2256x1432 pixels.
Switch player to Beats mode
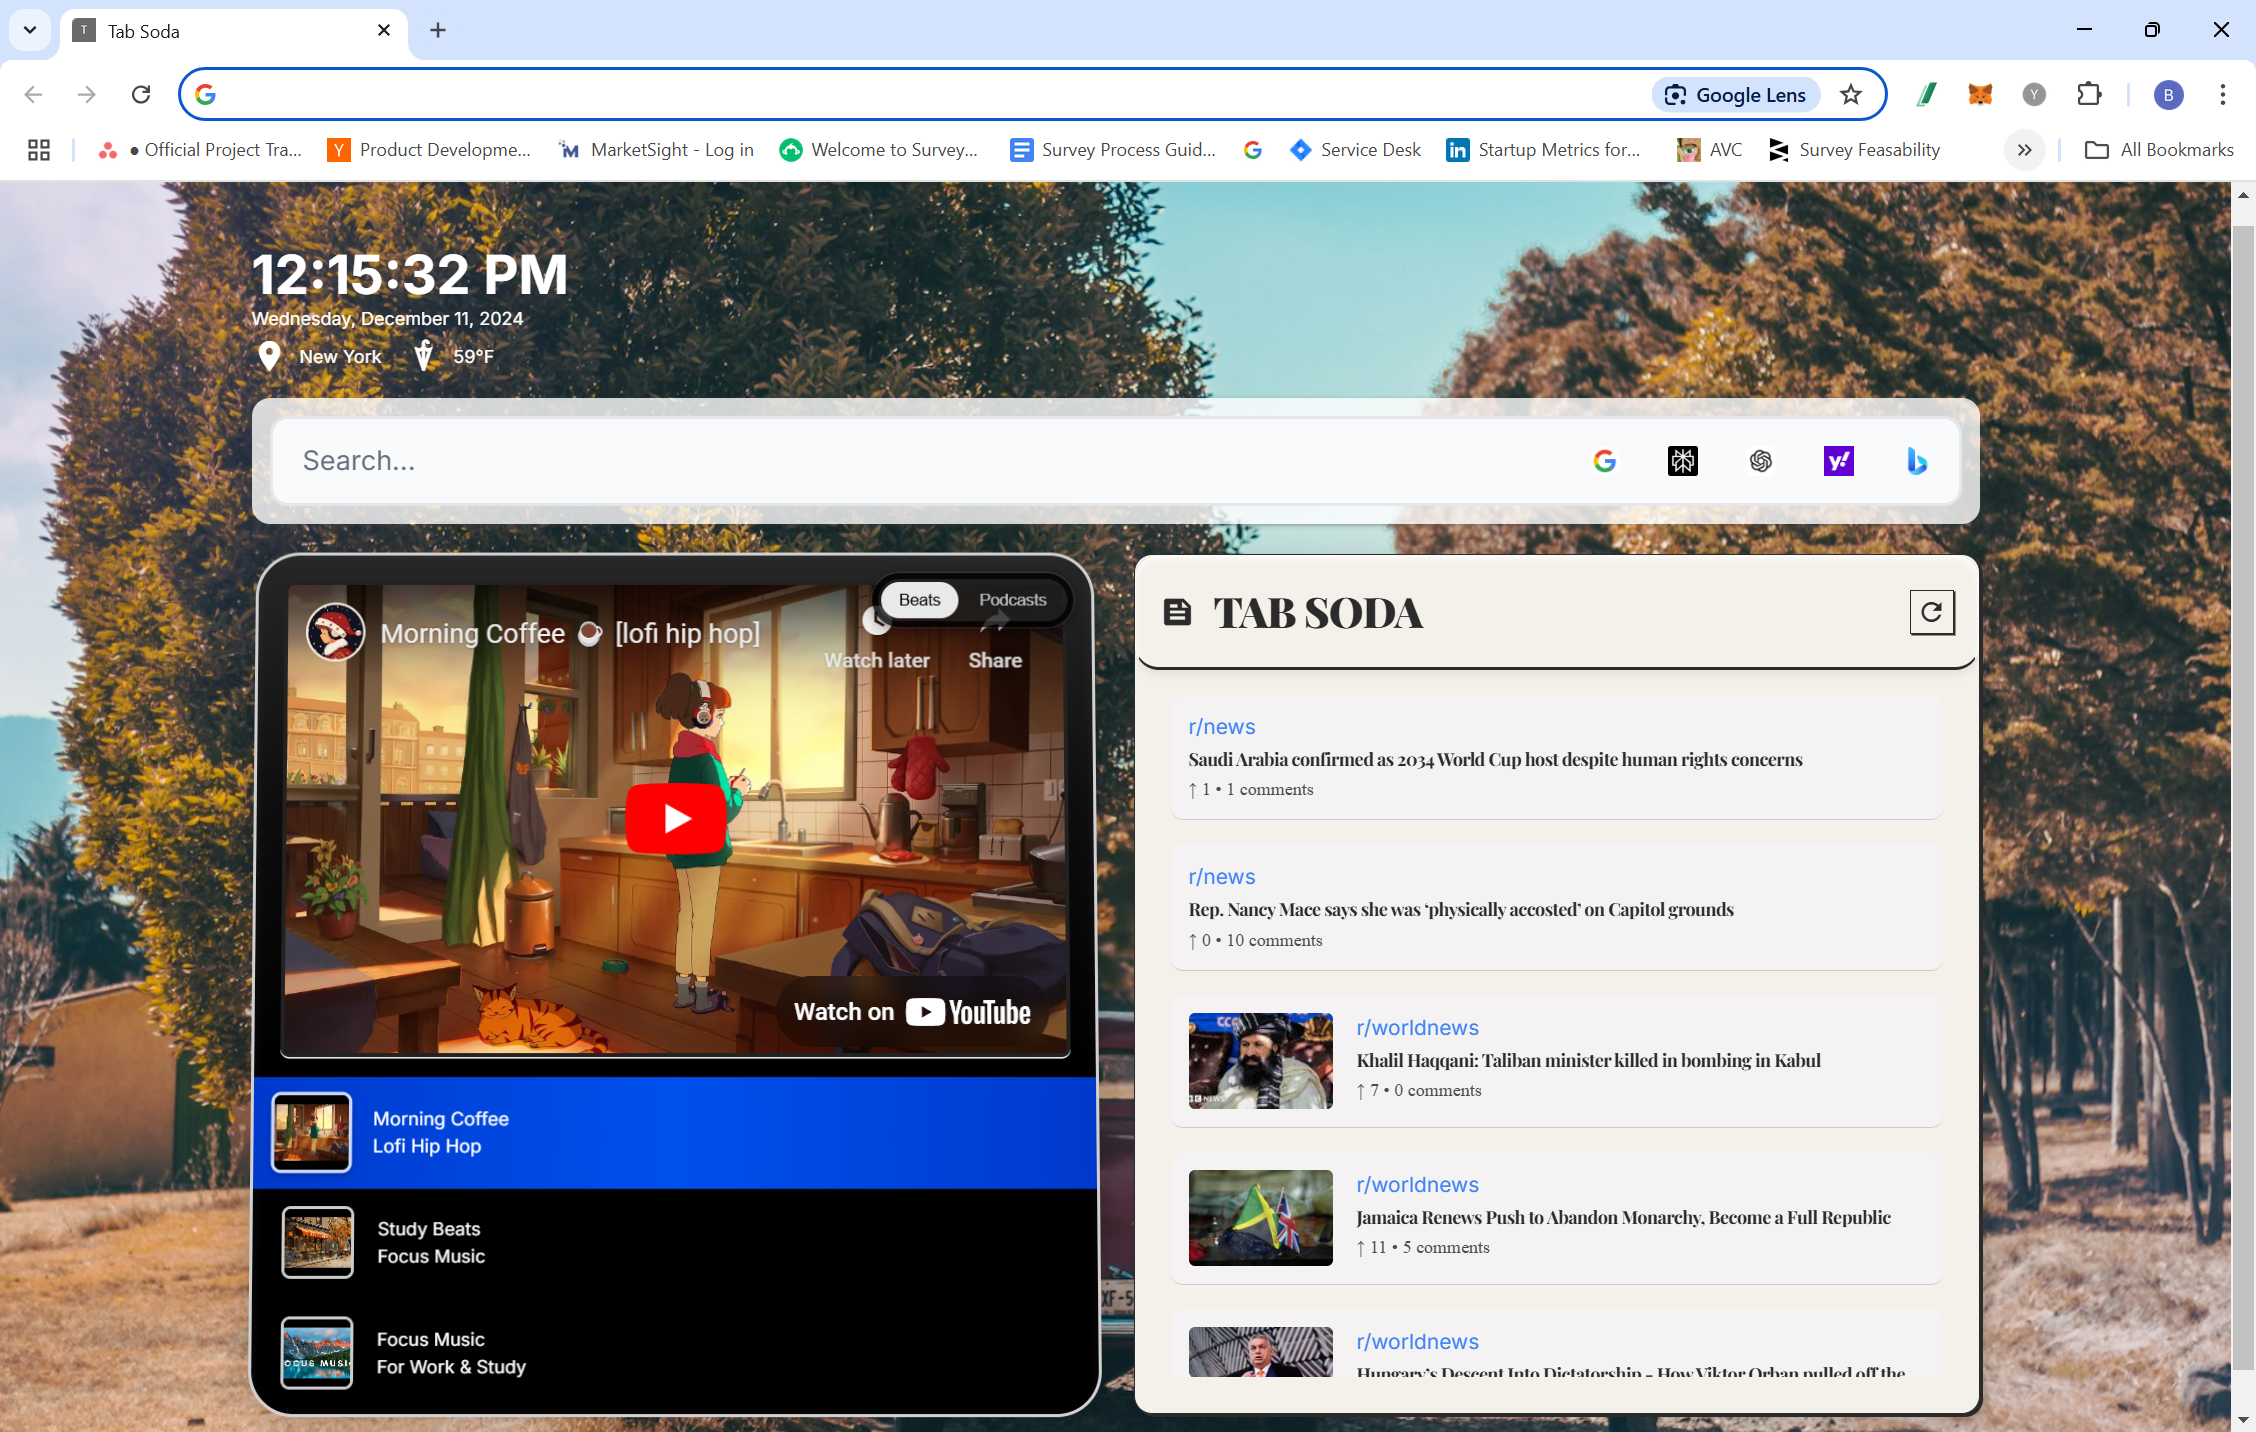919,600
